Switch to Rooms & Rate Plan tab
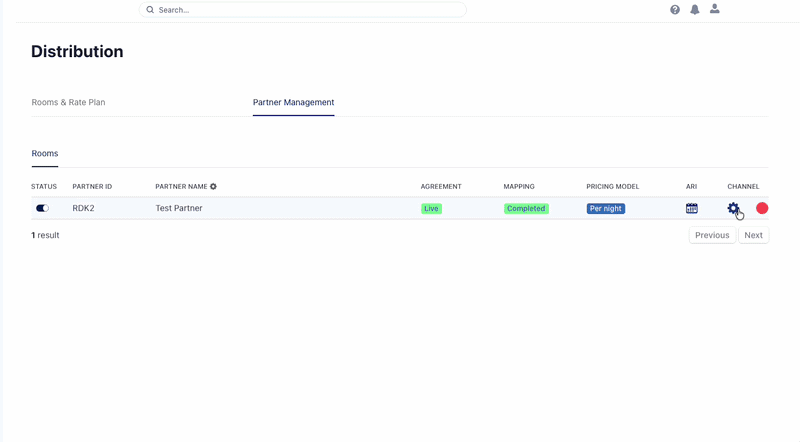The image size is (800, 442). pyautogui.click(x=68, y=102)
